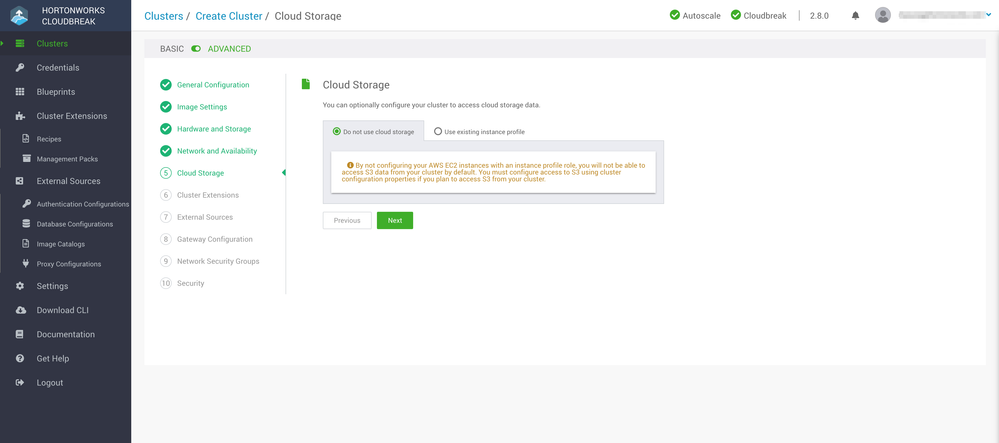Go to the Create Cluster breadcrumb link

coord(229,16)
